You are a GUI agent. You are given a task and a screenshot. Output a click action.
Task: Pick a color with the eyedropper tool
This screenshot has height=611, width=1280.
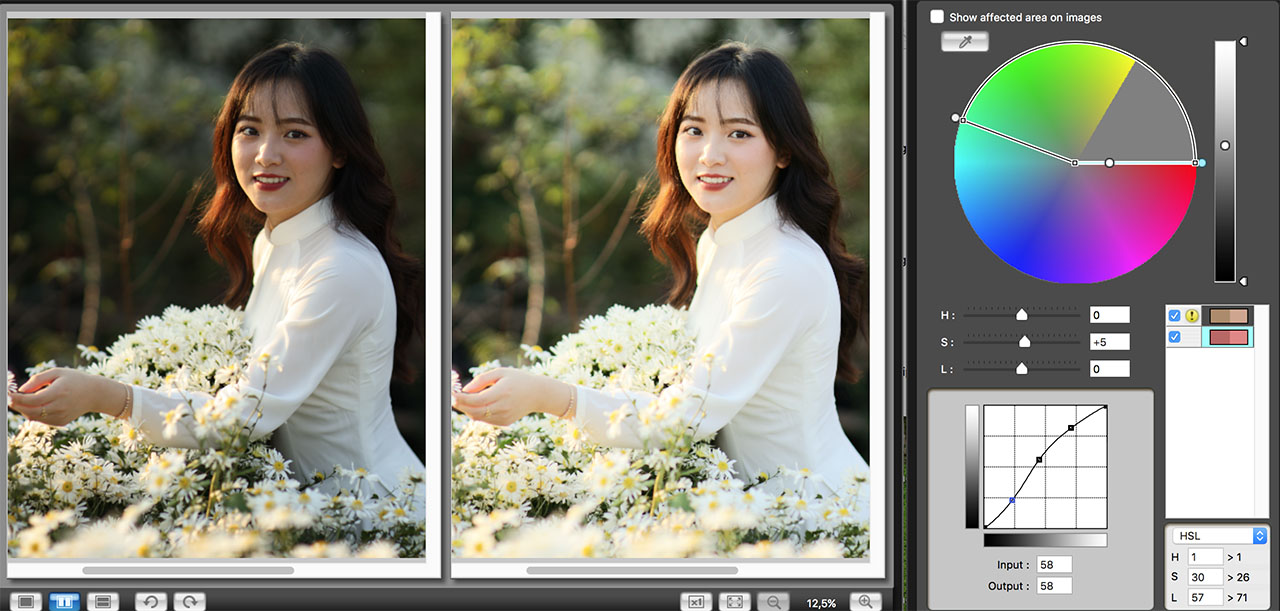965,41
